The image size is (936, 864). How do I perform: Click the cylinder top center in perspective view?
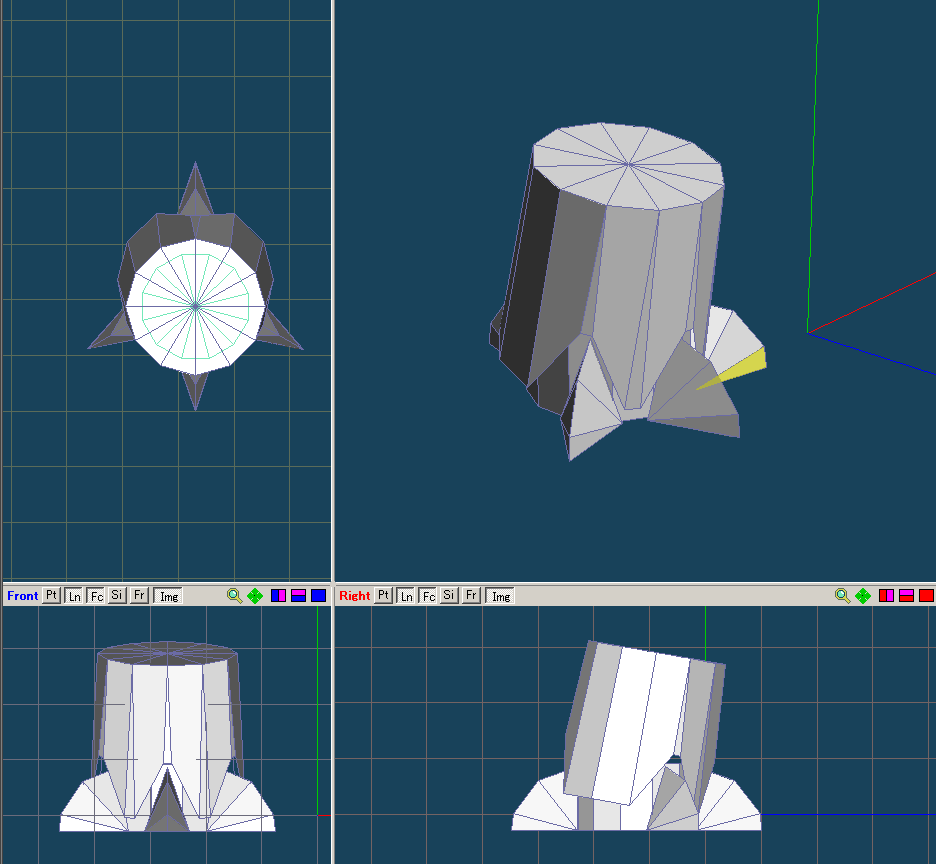(x=628, y=163)
